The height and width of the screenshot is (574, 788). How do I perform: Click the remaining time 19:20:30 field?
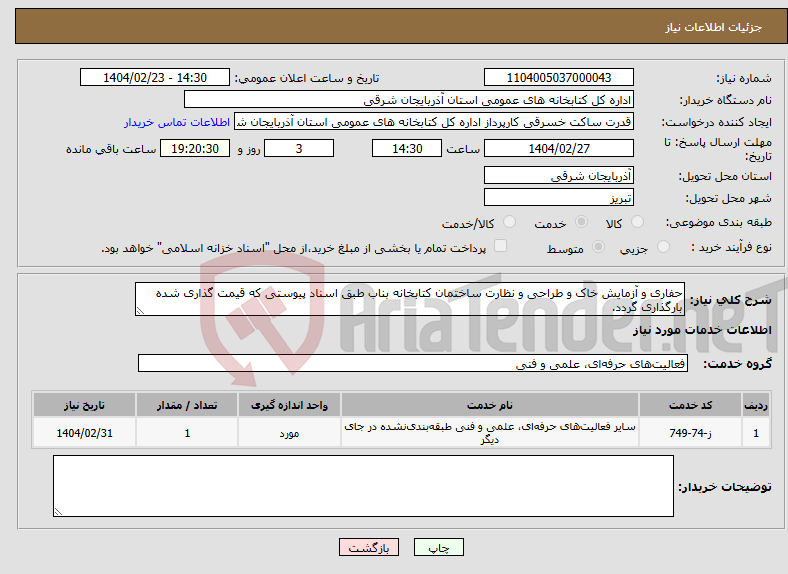pyautogui.click(x=195, y=148)
